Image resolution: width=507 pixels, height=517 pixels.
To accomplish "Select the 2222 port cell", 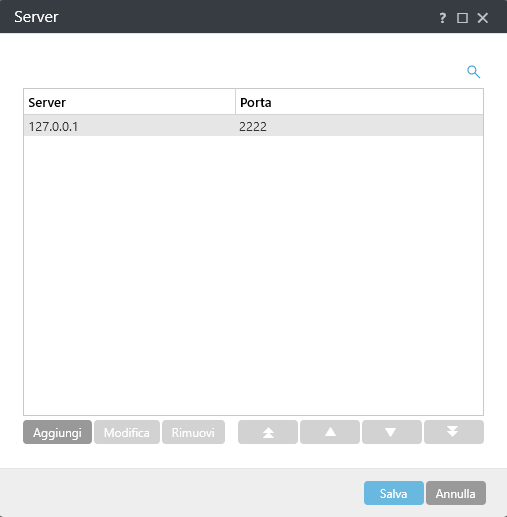I will point(253,127).
